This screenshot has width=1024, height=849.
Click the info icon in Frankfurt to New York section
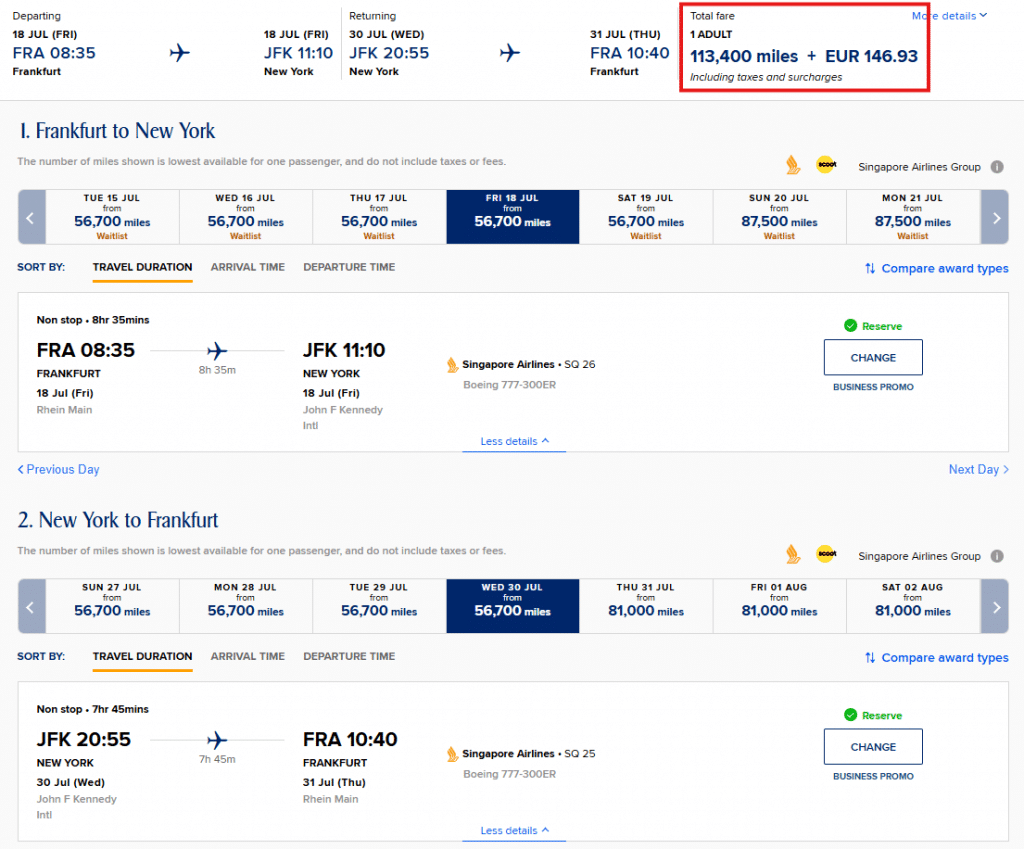pos(997,167)
